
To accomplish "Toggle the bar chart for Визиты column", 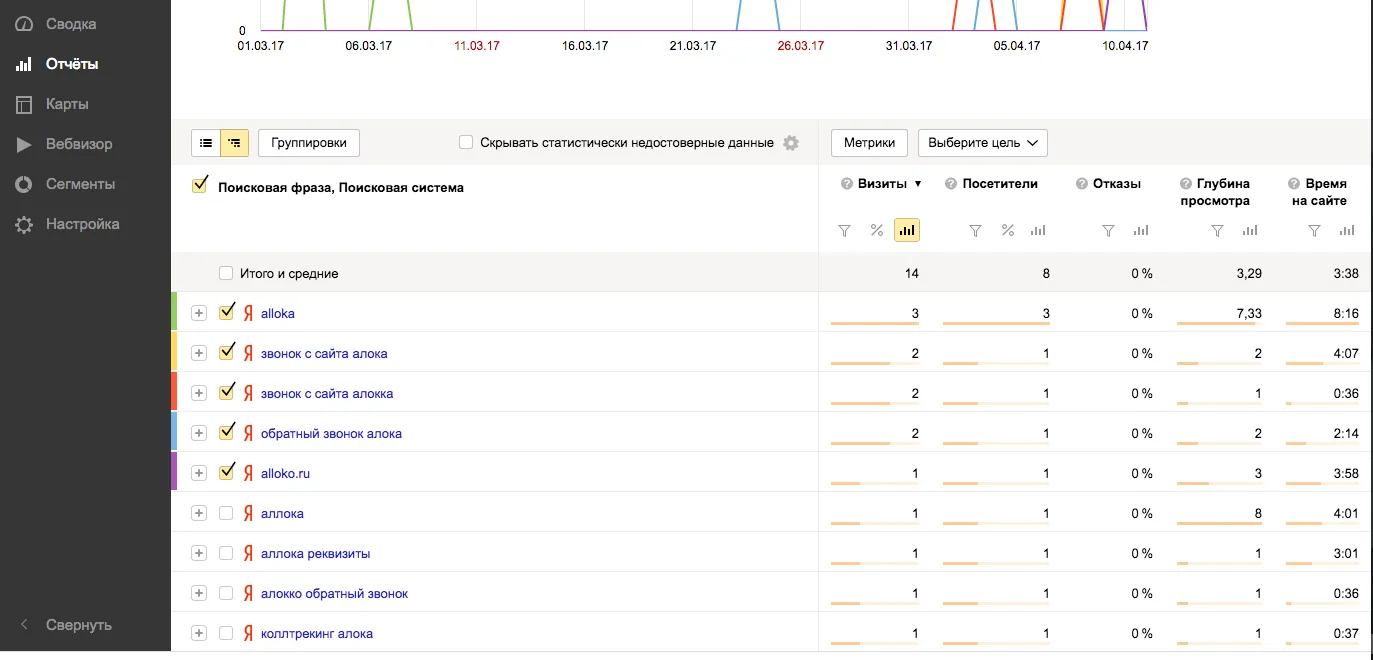I will pyautogui.click(x=907, y=231).
